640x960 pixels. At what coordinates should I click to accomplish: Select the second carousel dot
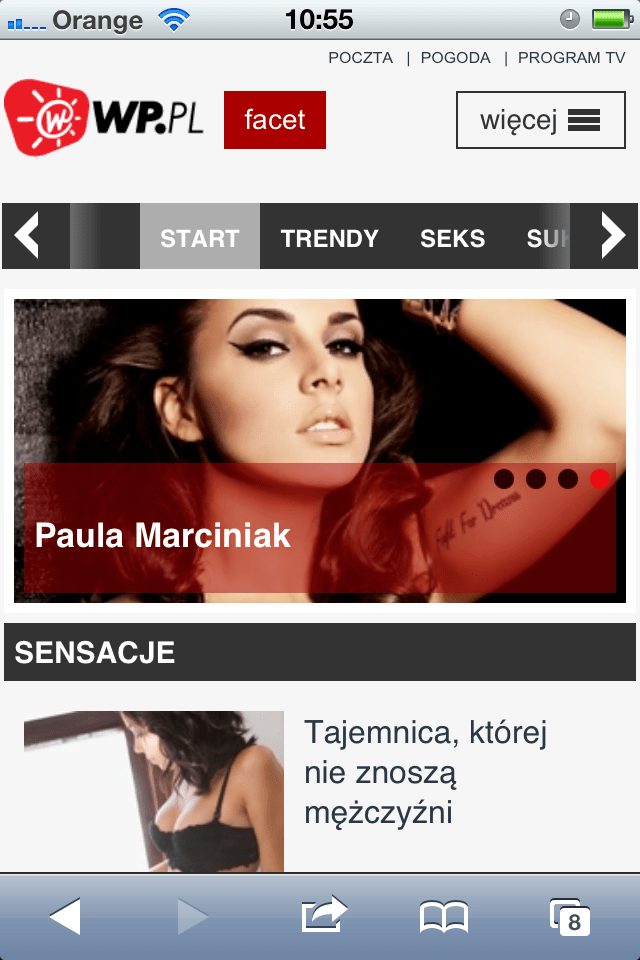point(536,479)
